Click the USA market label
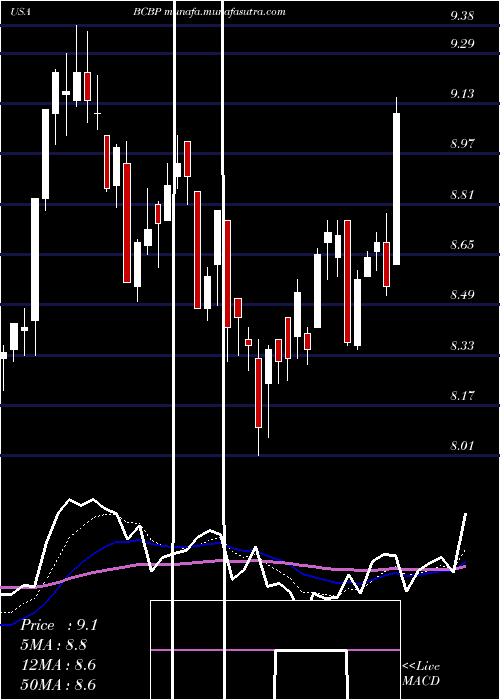500x700 pixels. pyautogui.click(x=20, y=12)
